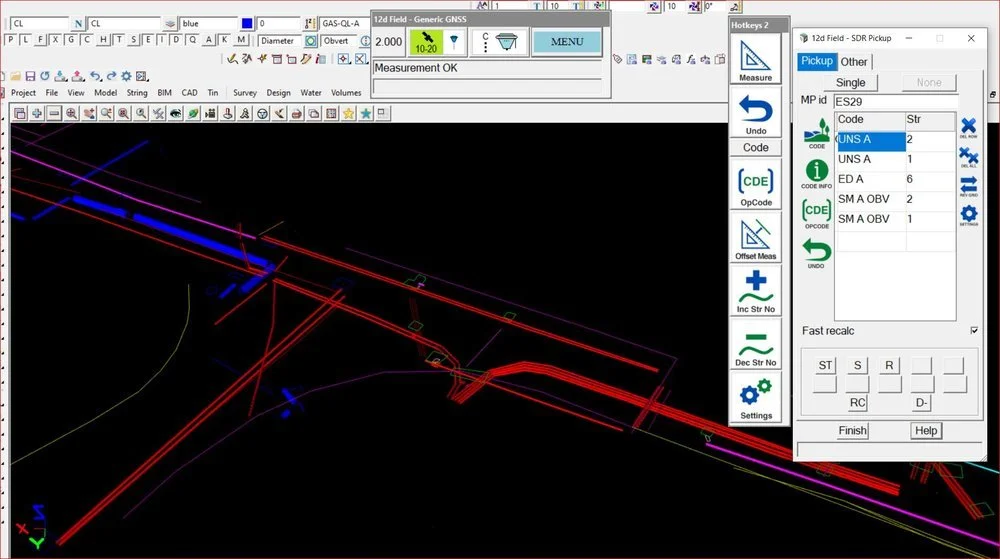Select the Offset Meas hotkey
1000x559 pixels.
[x=755, y=238]
